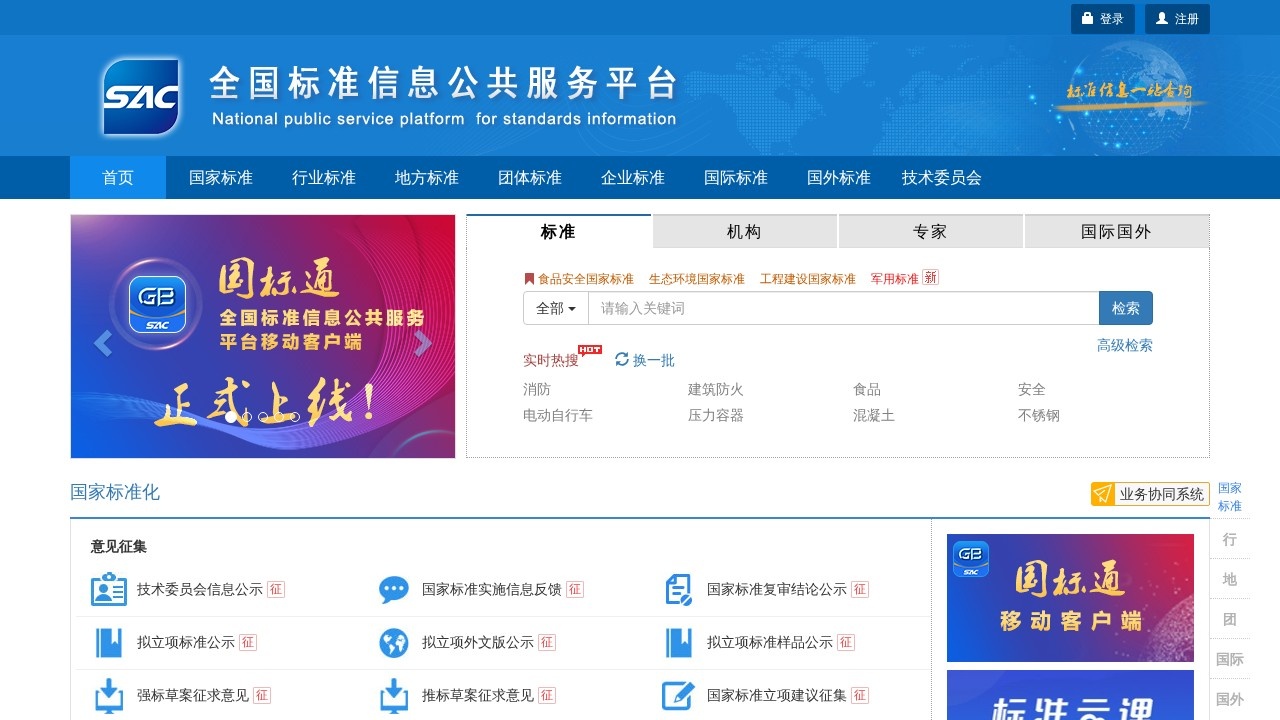1280x720 pixels.
Task: Open the 国外标准 navigation item
Action: click(x=839, y=177)
